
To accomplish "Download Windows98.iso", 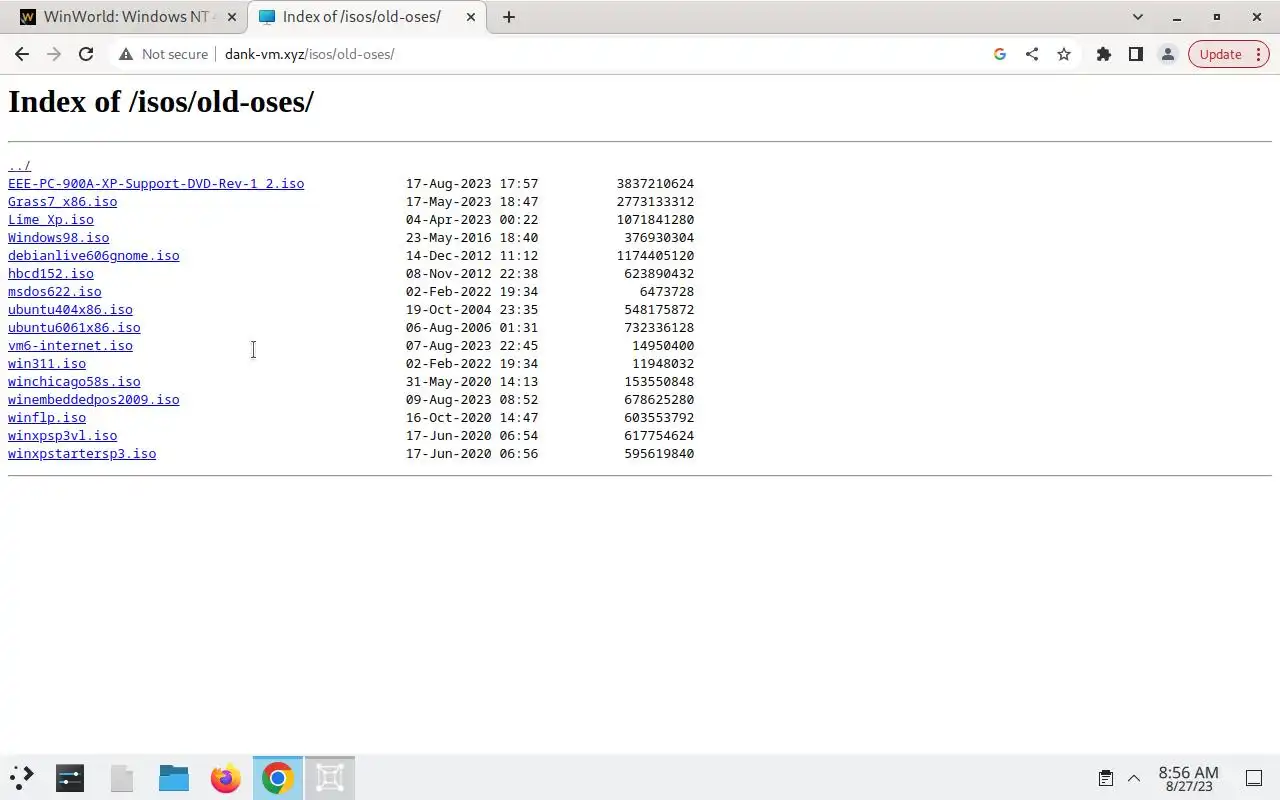I will click(58, 237).
